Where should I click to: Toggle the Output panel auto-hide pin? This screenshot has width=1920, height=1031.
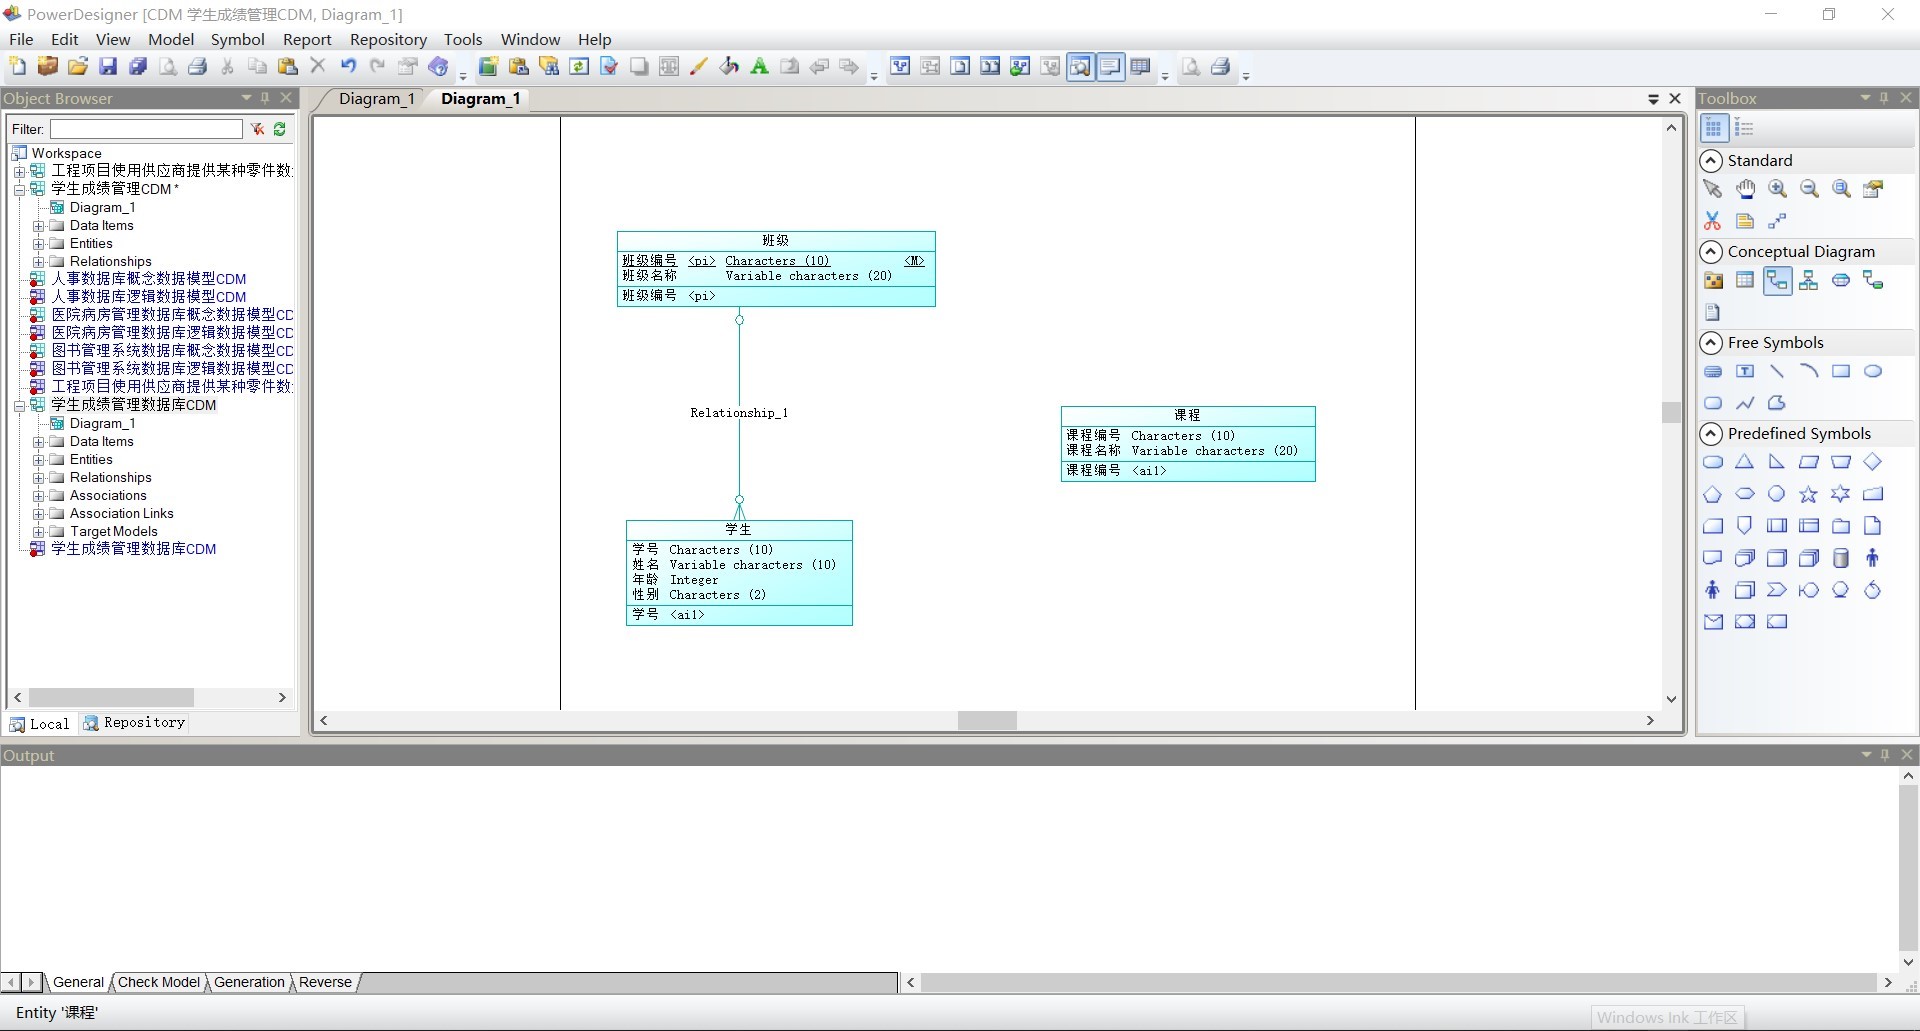tap(1886, 755)
